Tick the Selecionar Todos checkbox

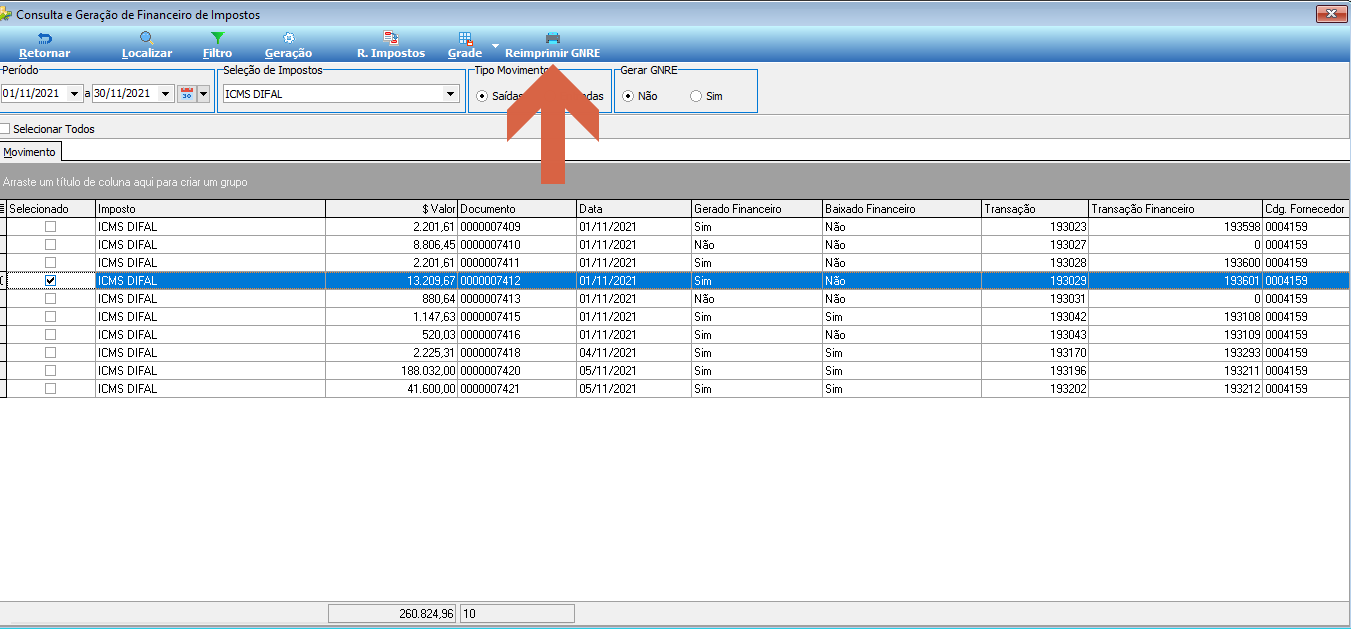5,129
